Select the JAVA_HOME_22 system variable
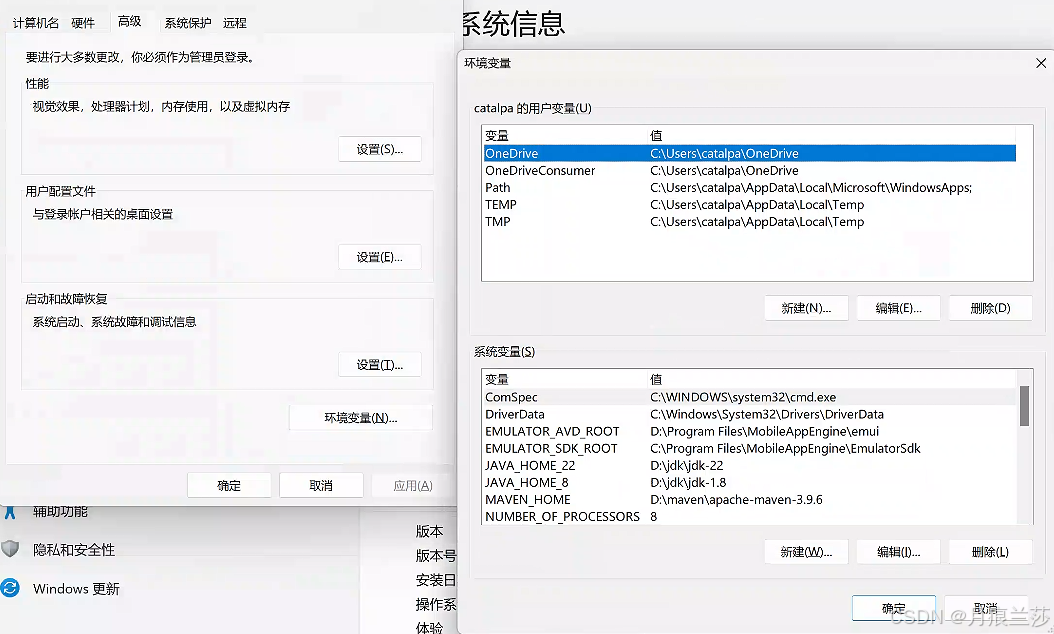This screenshot has height=634, width=1054. [749, 465]
